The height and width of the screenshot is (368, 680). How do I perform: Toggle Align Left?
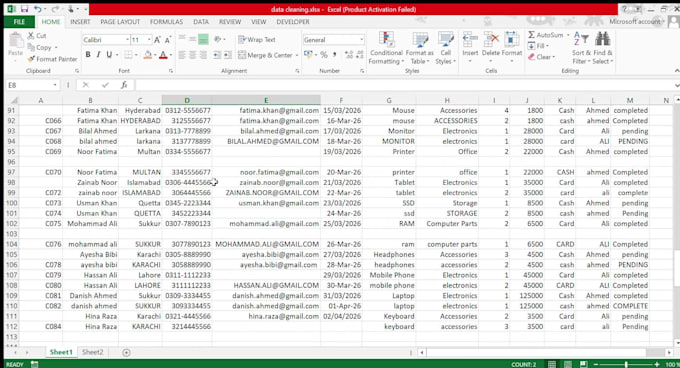182,55
